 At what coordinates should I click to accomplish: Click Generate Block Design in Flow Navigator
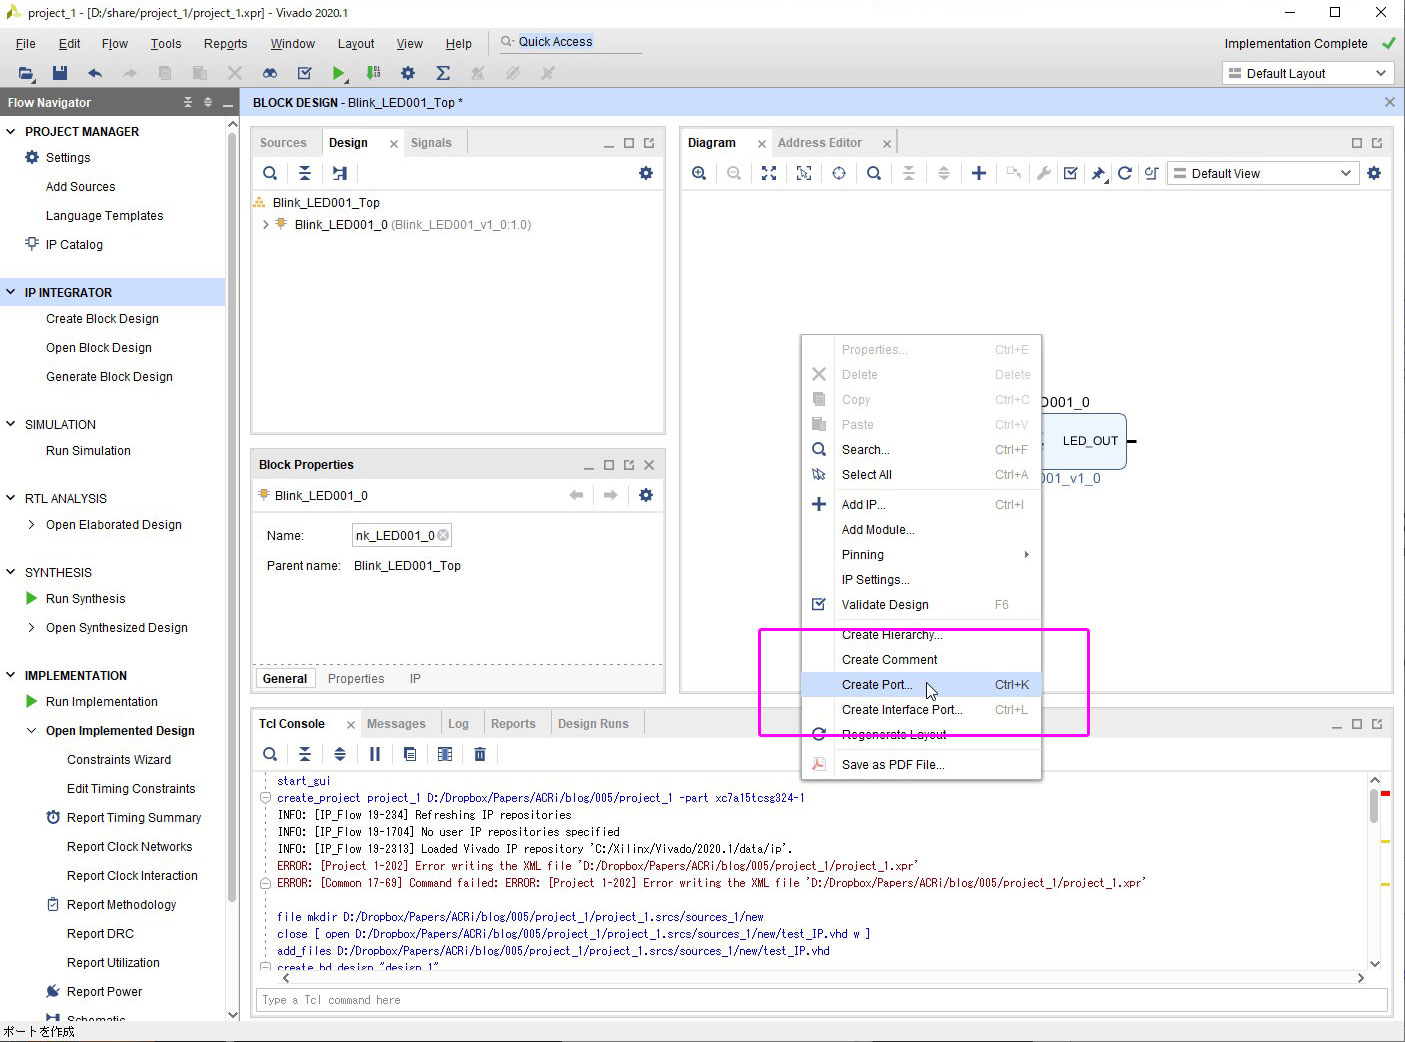pos(109,377)
